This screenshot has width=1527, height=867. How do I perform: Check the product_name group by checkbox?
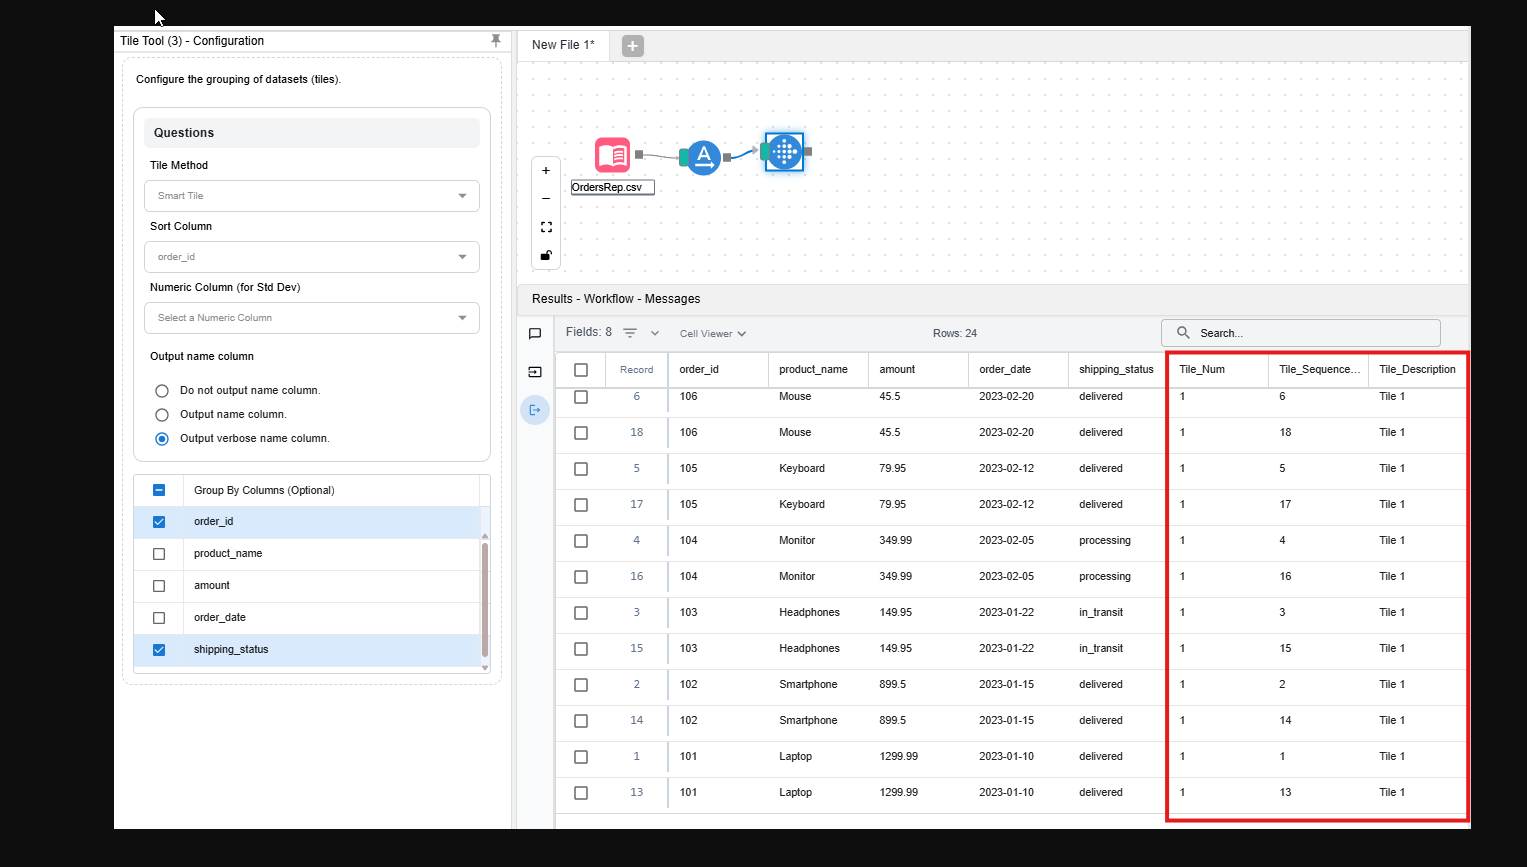click(x=159, y=554)
